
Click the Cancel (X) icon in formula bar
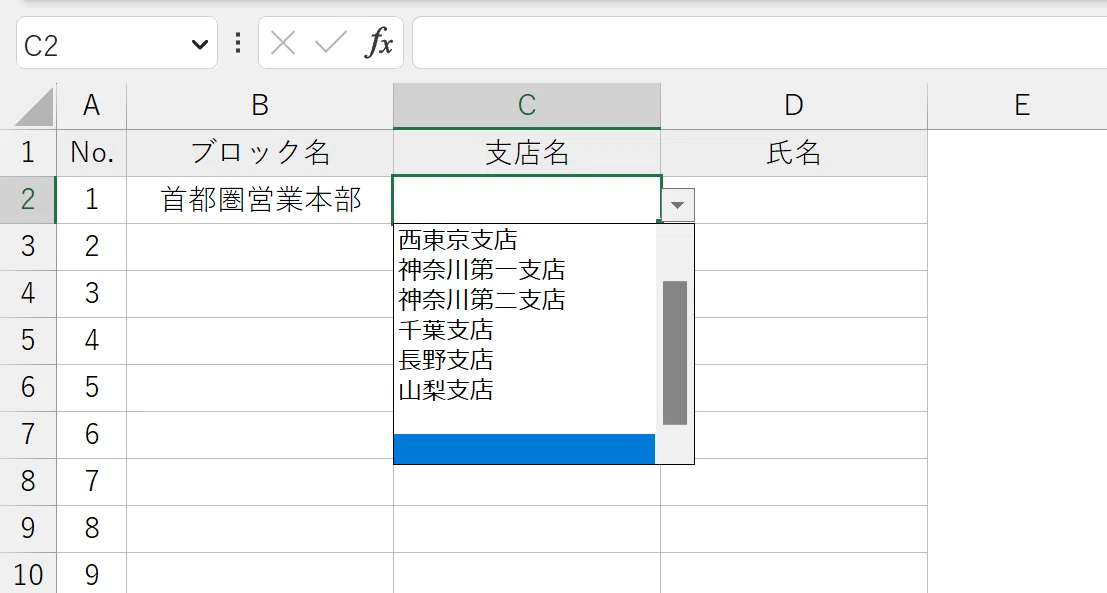click(283, 44)
